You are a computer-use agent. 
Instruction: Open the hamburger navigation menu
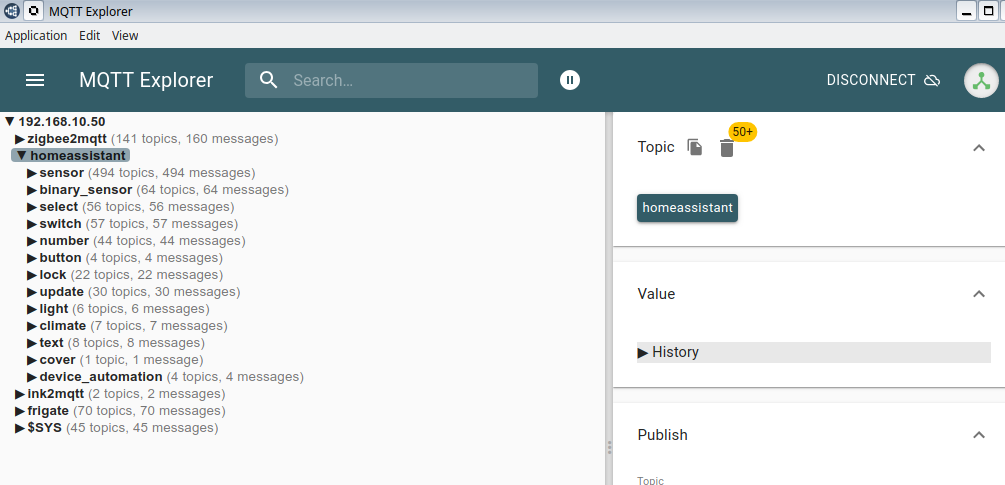tap(35, 81)
